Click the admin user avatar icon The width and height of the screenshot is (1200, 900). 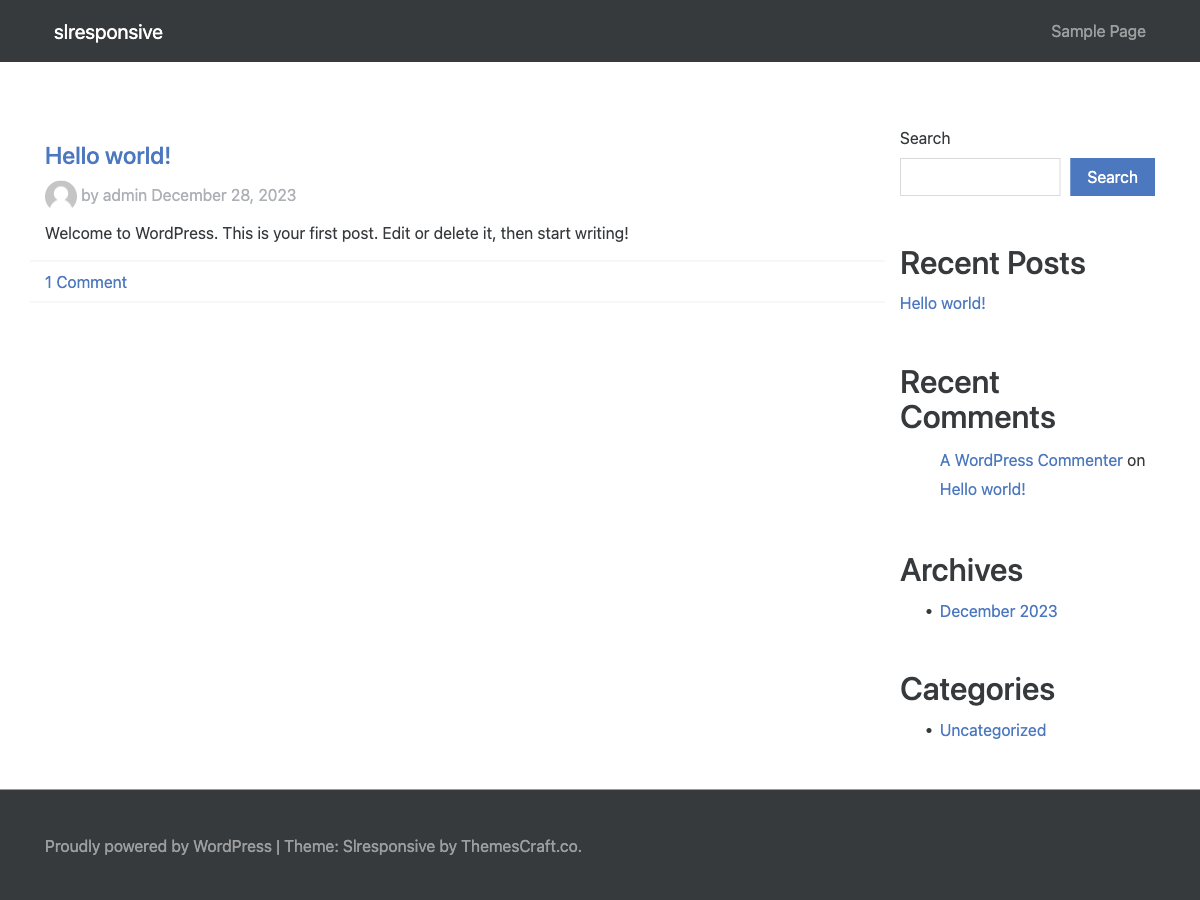pyautogui.click(x=60, y=196)
